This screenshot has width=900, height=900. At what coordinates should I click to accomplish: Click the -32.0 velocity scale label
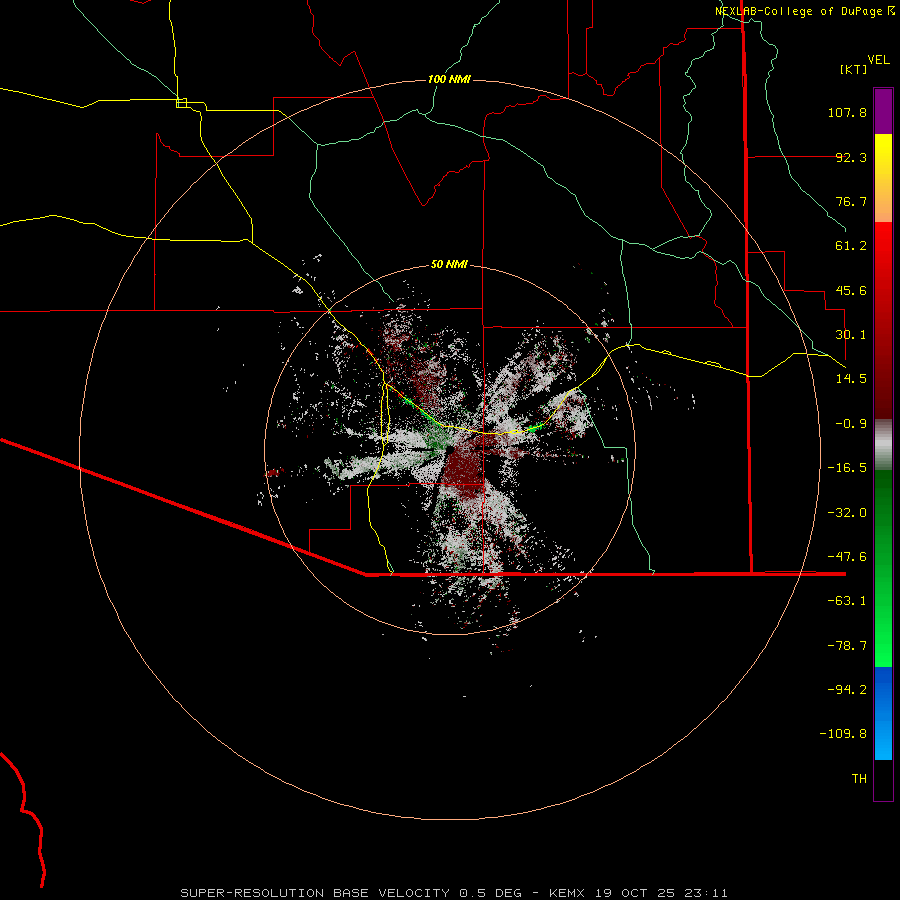tap(847, 513)
